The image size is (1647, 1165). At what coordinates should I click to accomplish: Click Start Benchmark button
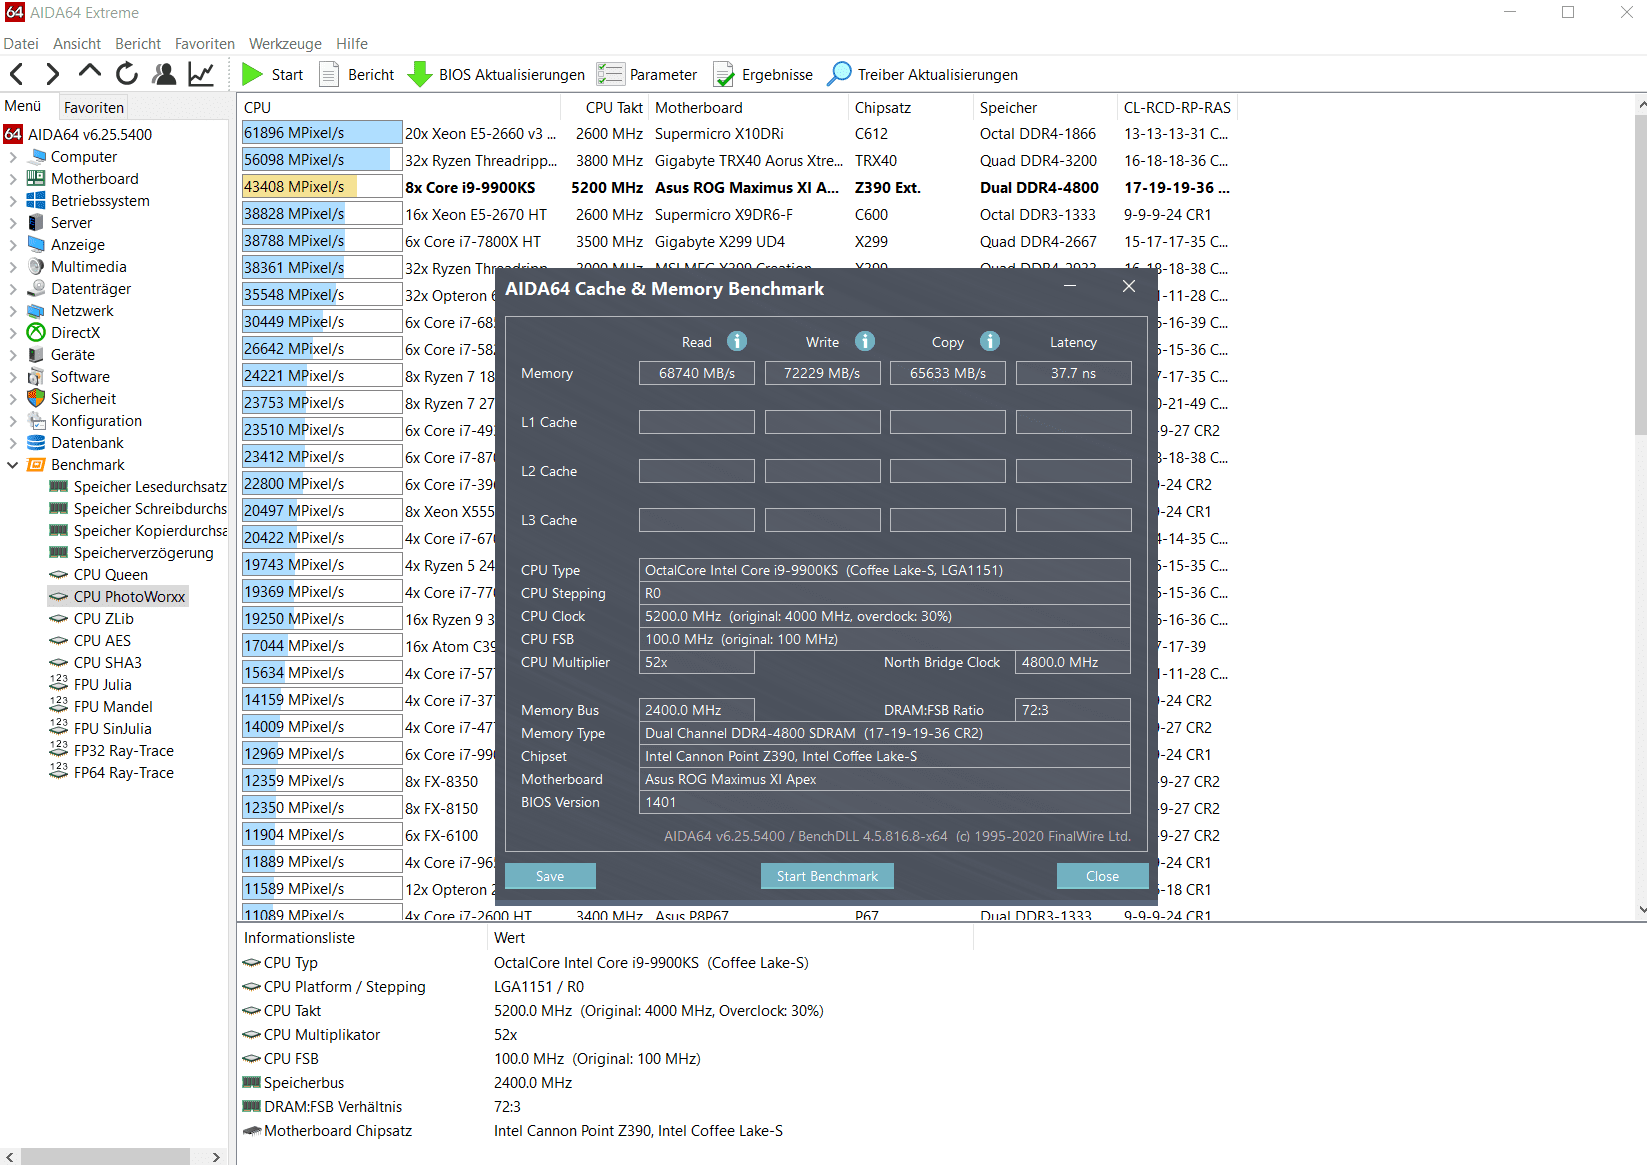[827, 876]
